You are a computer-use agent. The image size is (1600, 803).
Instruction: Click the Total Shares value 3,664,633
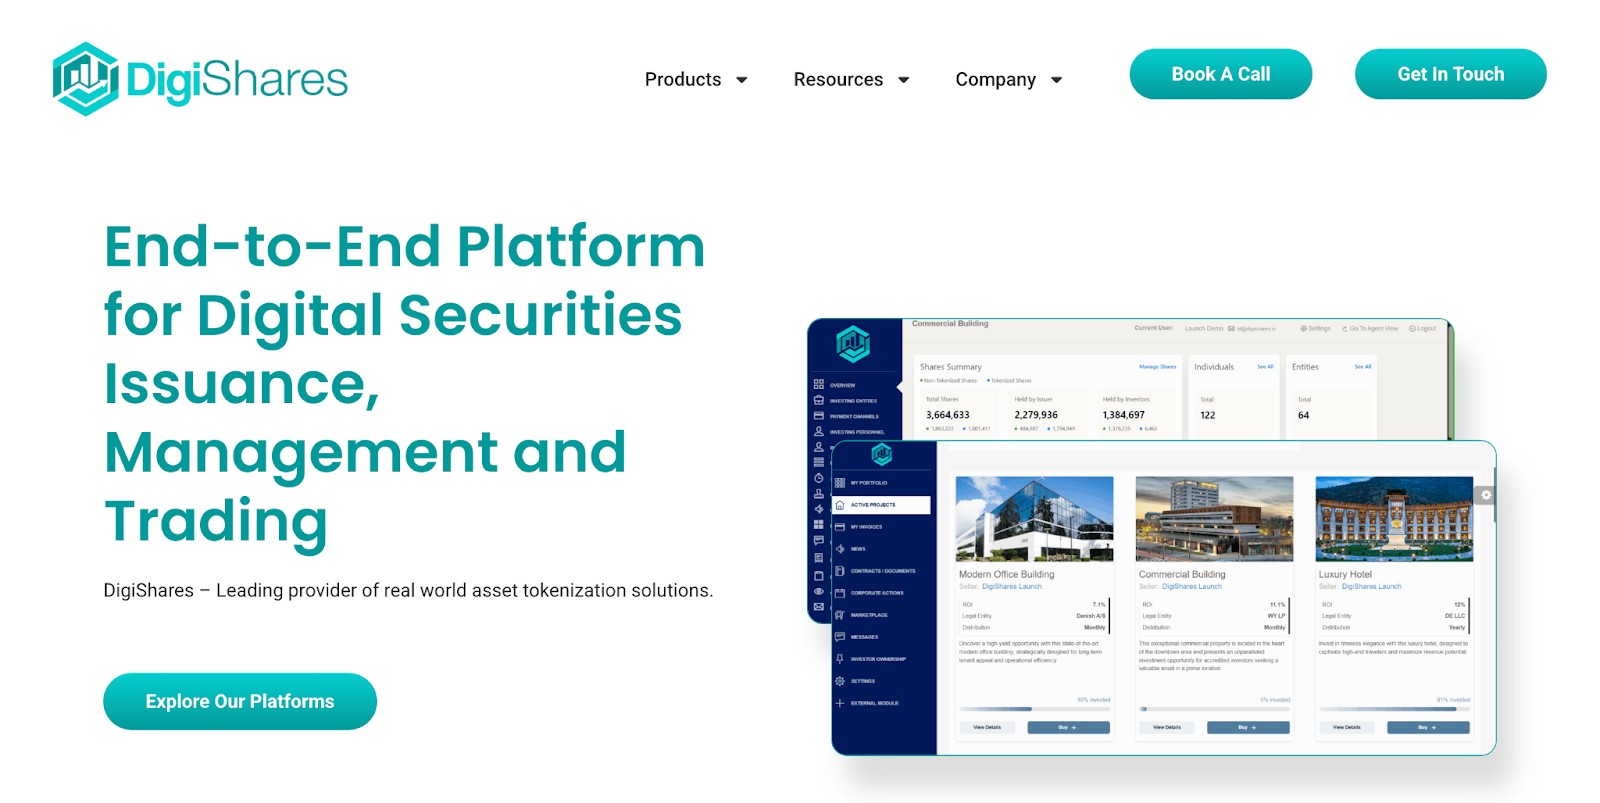tap(948, 415)
